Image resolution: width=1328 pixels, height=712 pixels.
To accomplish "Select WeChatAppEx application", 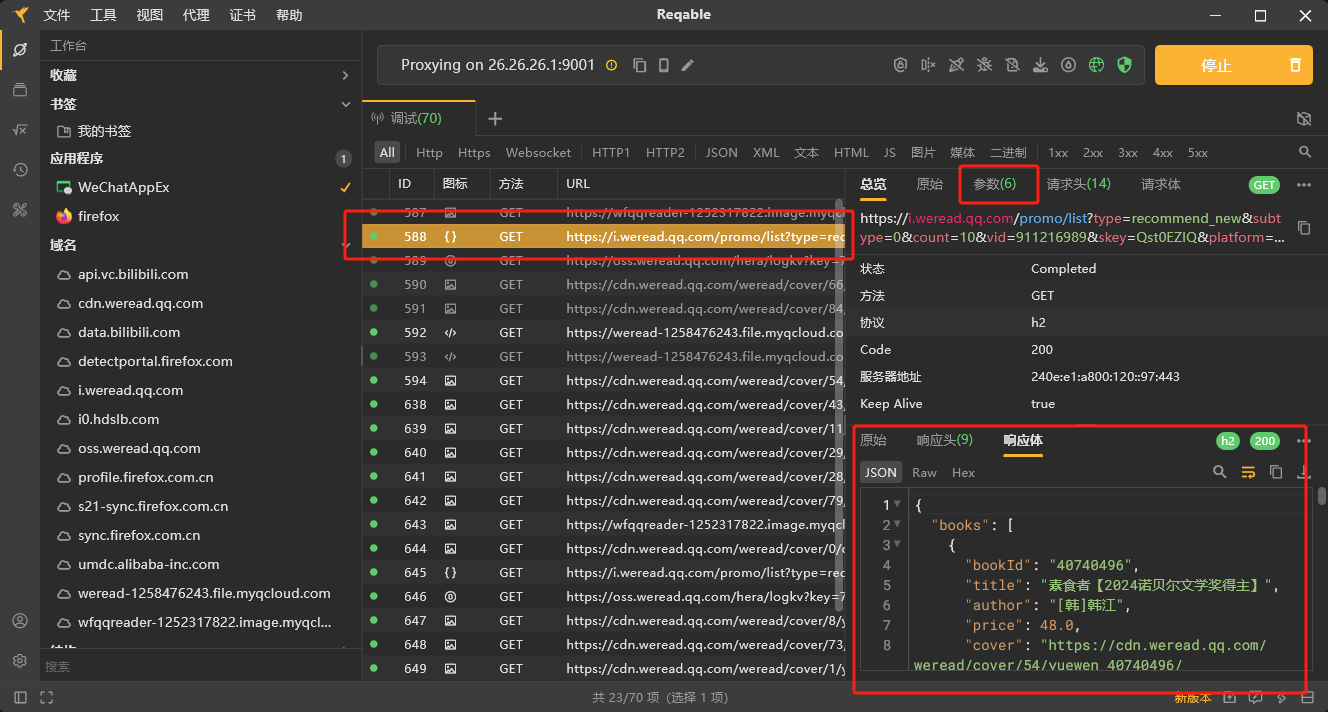I will [x=200, y=187].
